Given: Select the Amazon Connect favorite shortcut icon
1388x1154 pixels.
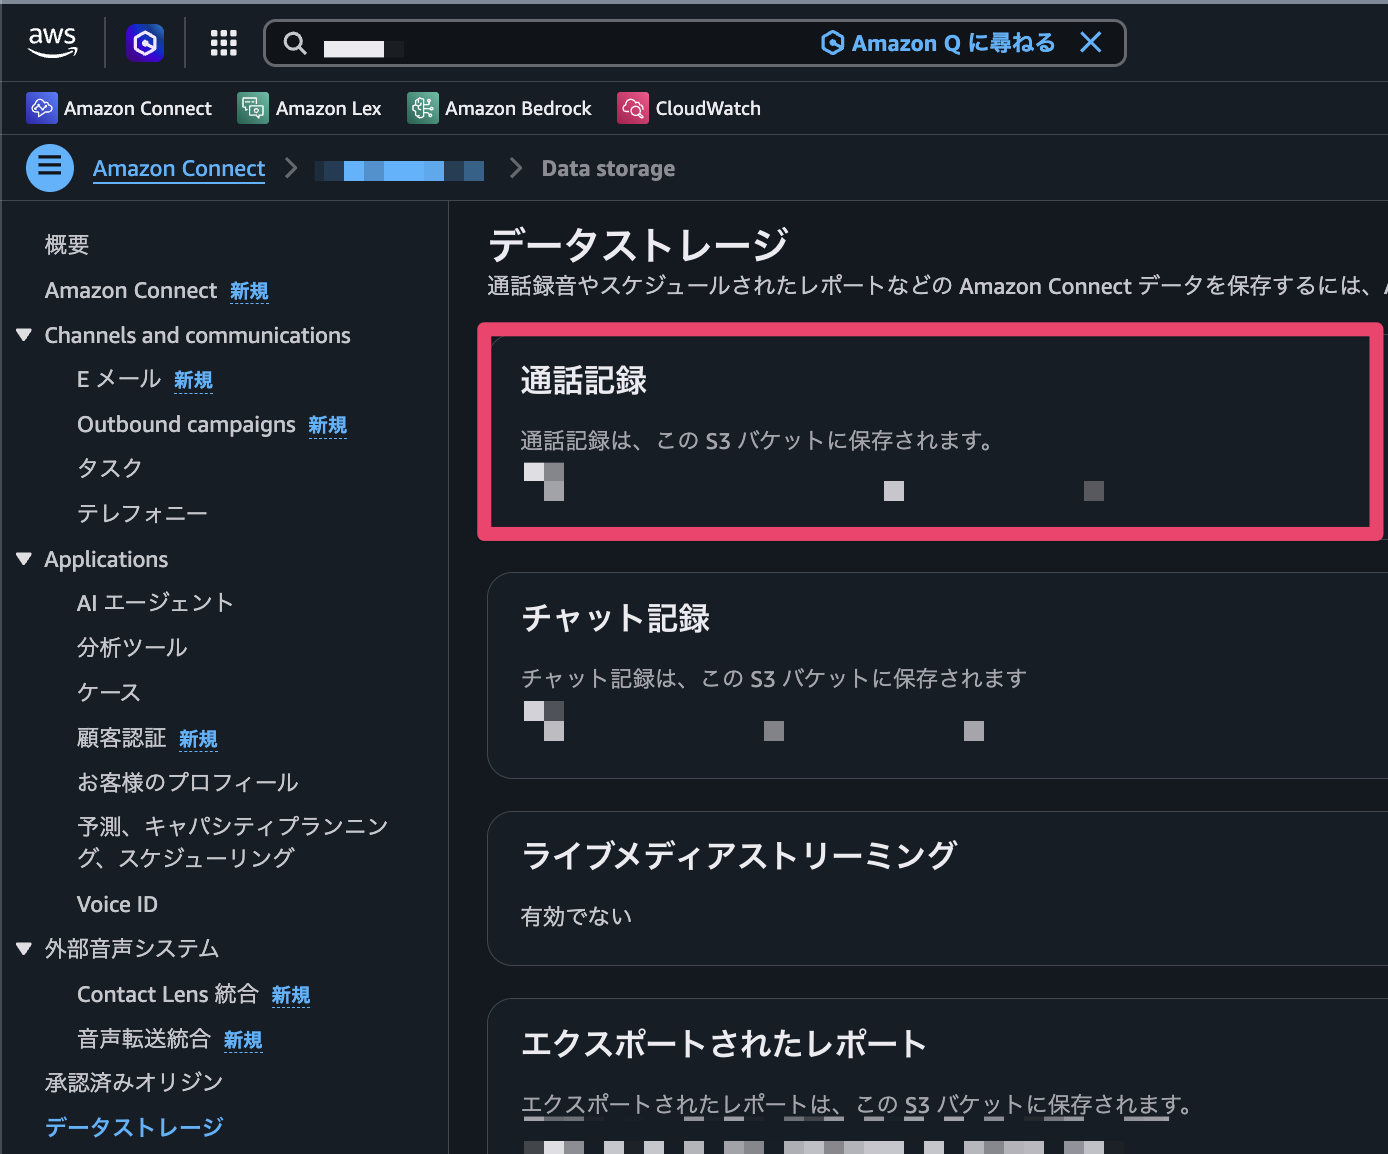Looking at the screenshot, I should [42, 107].
